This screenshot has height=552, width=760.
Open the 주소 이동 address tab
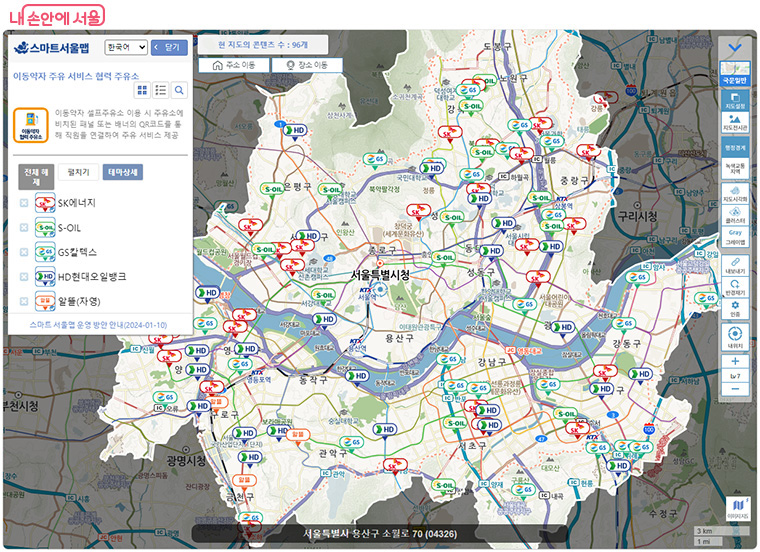[234, 65]
